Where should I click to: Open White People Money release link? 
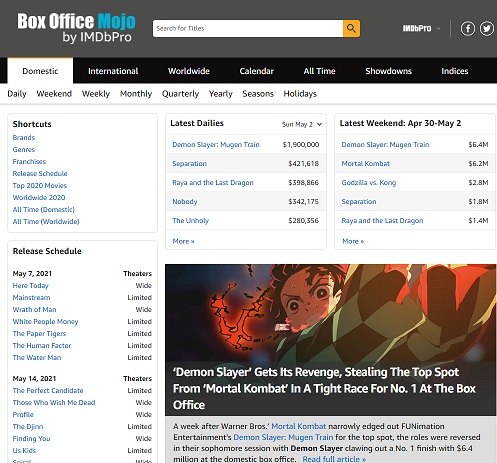click(x=45, y=321)
